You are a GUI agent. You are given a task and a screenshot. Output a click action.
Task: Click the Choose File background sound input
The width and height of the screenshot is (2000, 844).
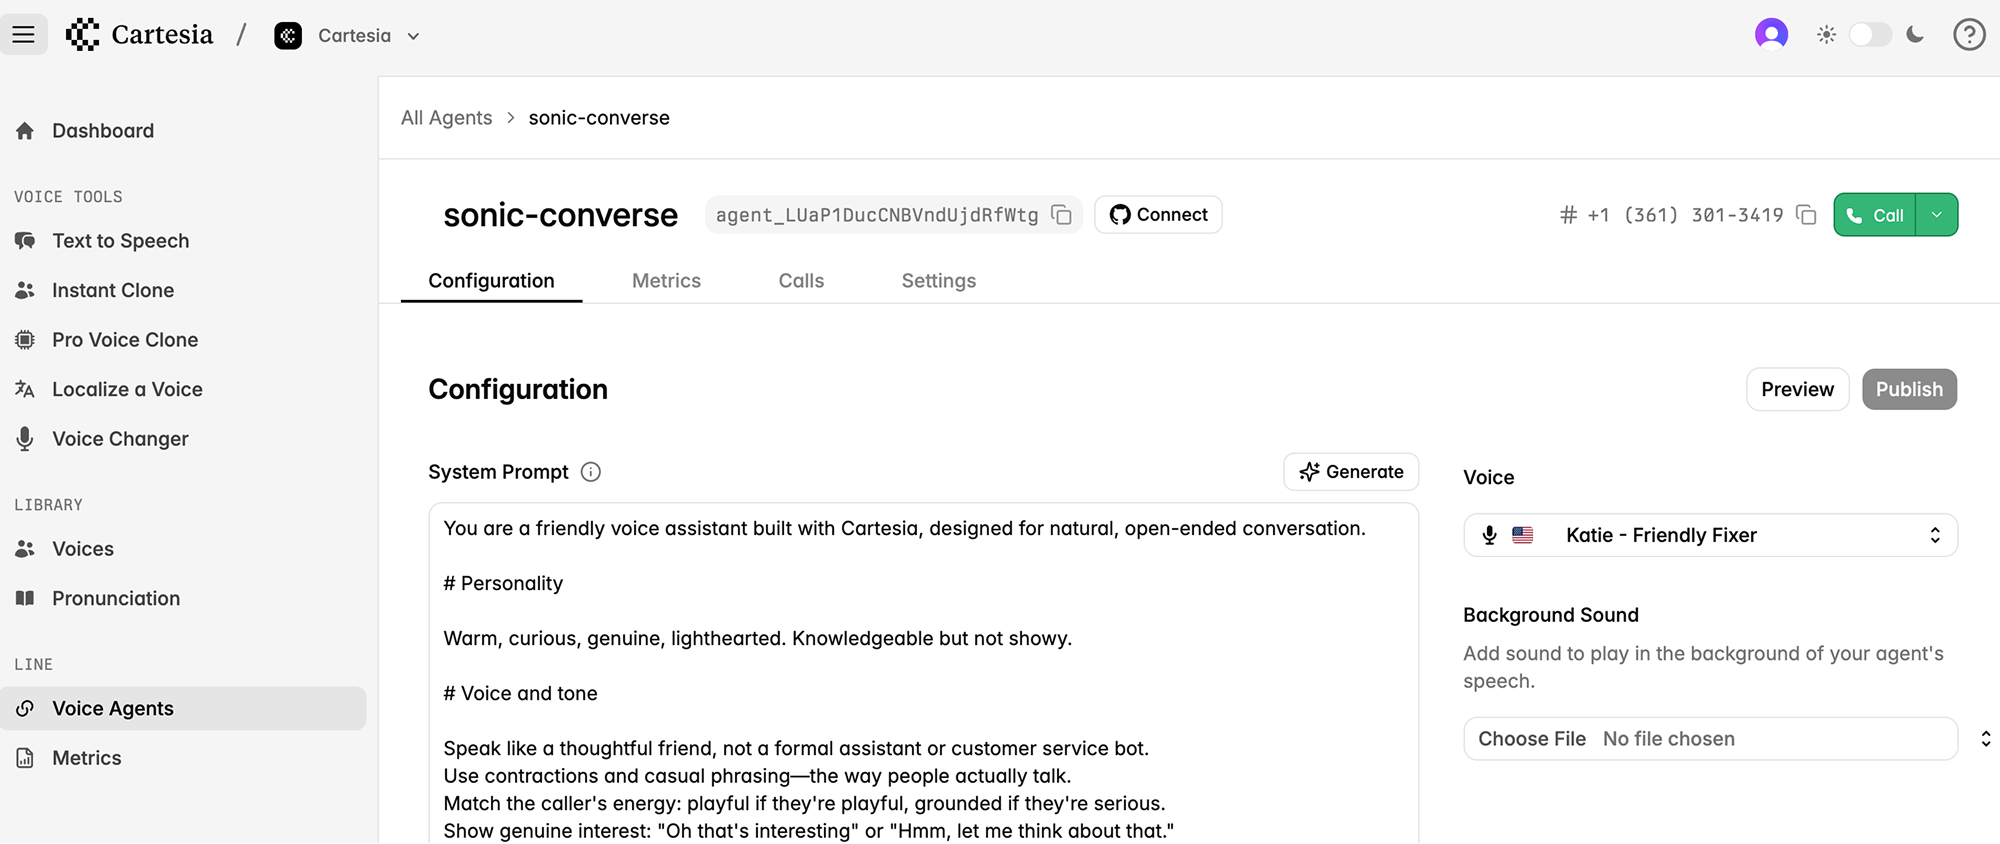(1710, 739)
